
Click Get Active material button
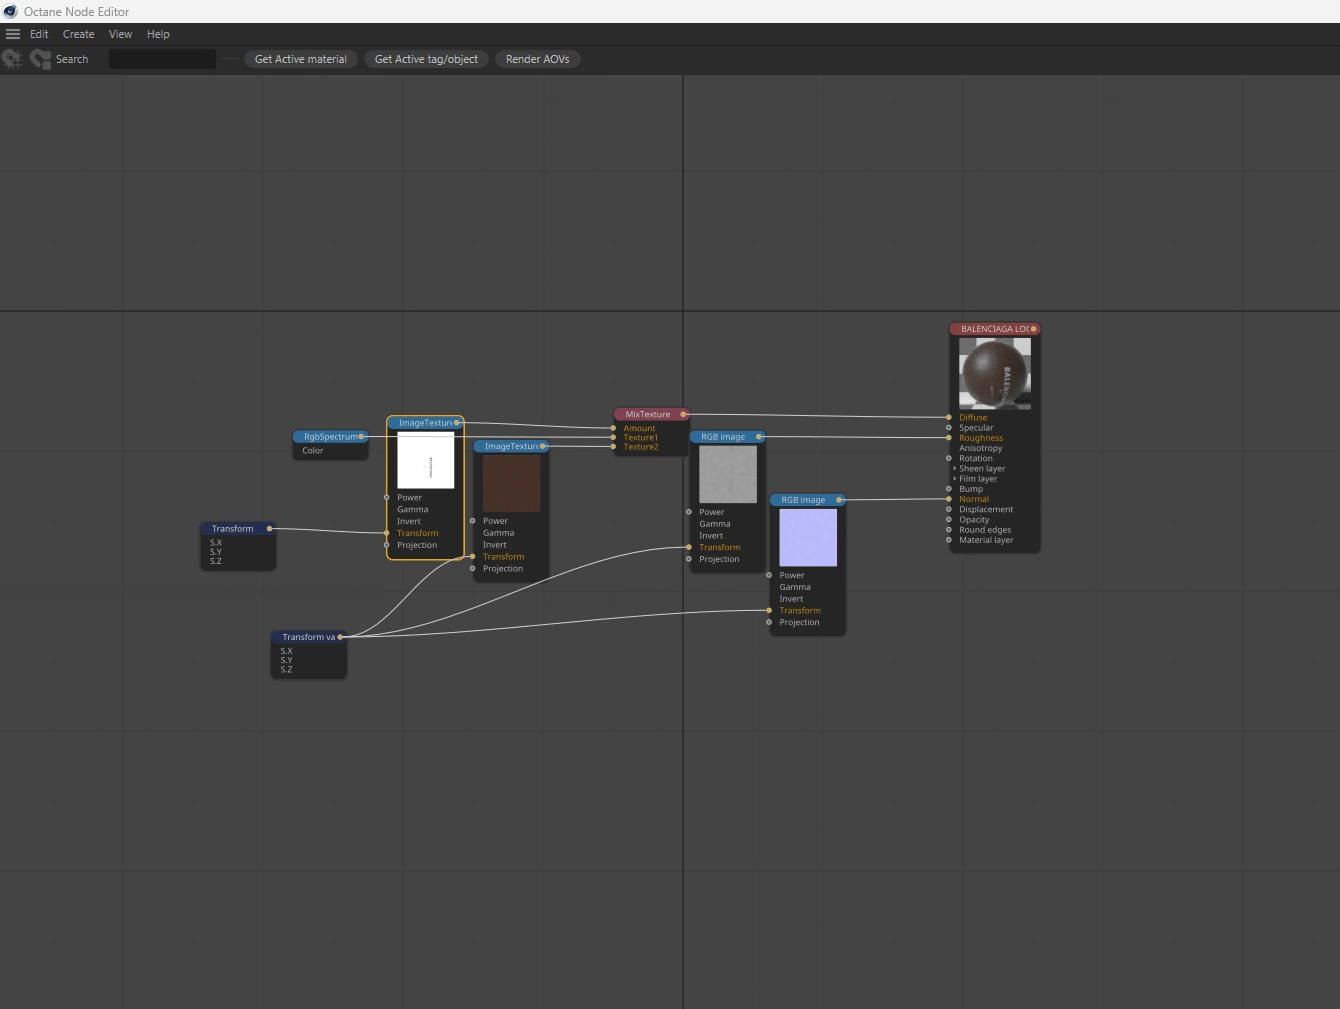(x=301, y=59)
